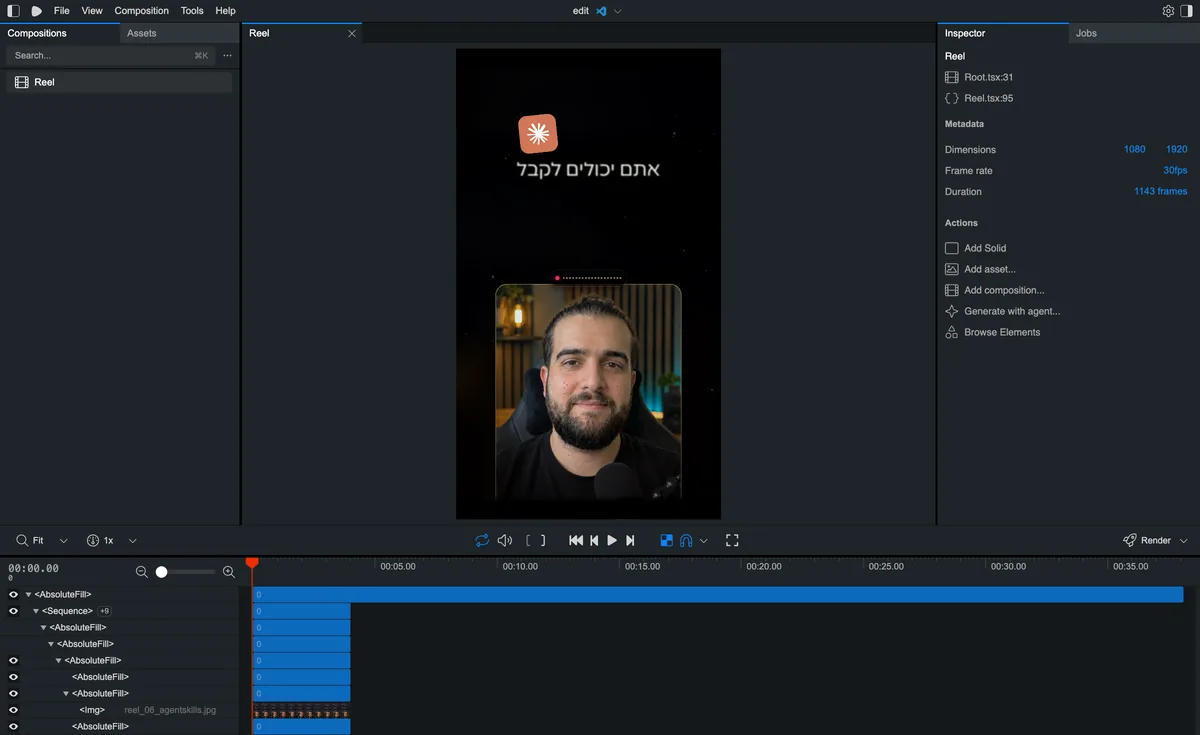Expand the +9 badge on Sequence
1200x735 pixels.
[x=105, y=611]
